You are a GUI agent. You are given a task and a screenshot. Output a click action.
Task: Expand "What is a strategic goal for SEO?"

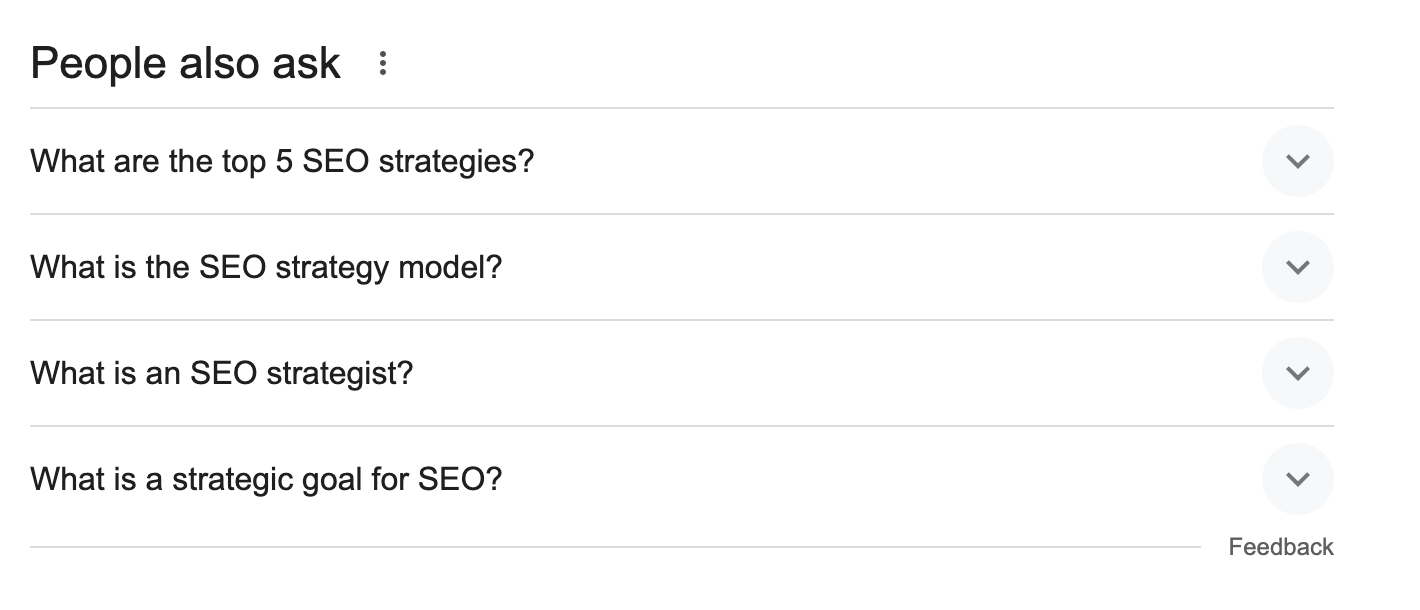coord(266,479)
